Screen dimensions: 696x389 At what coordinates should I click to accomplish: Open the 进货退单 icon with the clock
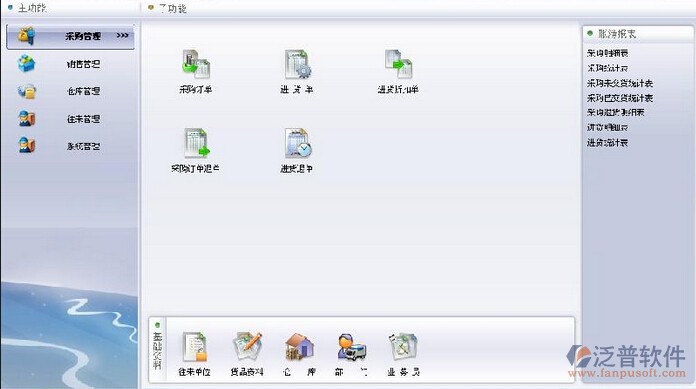297,143
